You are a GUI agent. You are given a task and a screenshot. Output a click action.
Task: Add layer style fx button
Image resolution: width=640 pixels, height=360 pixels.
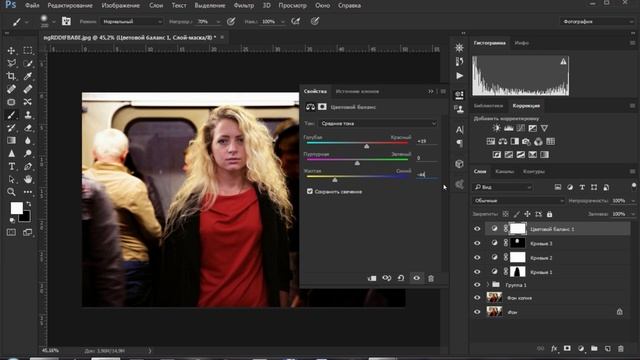click(554, 349)
